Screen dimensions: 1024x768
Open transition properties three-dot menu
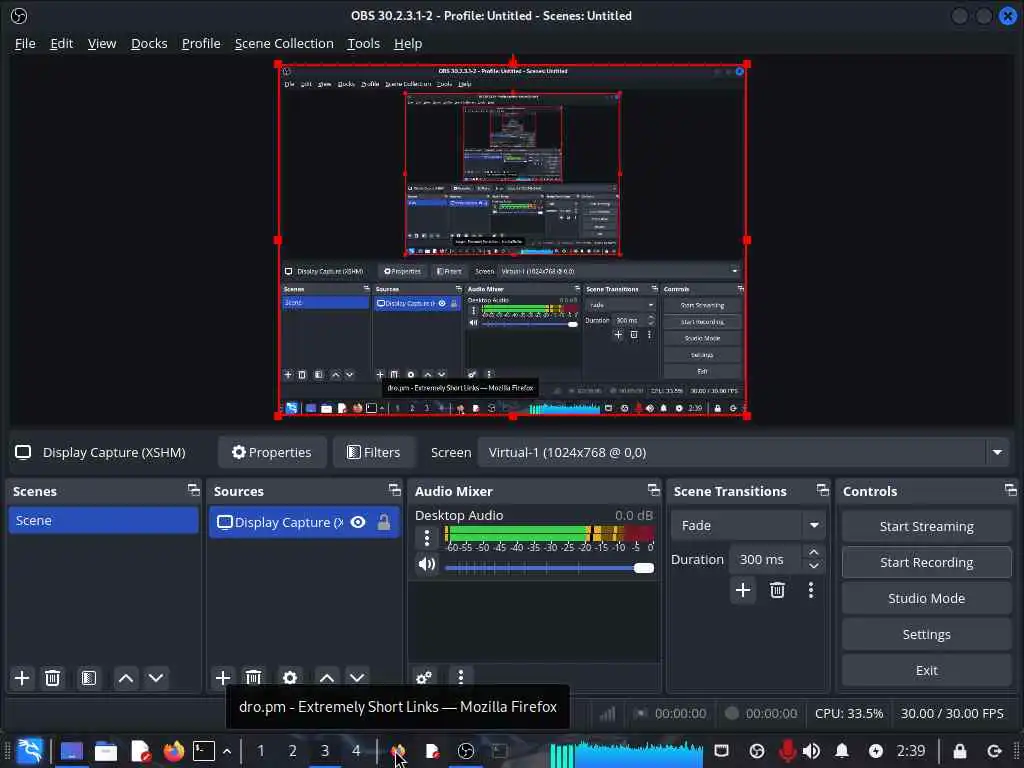[x=811, y=590]
